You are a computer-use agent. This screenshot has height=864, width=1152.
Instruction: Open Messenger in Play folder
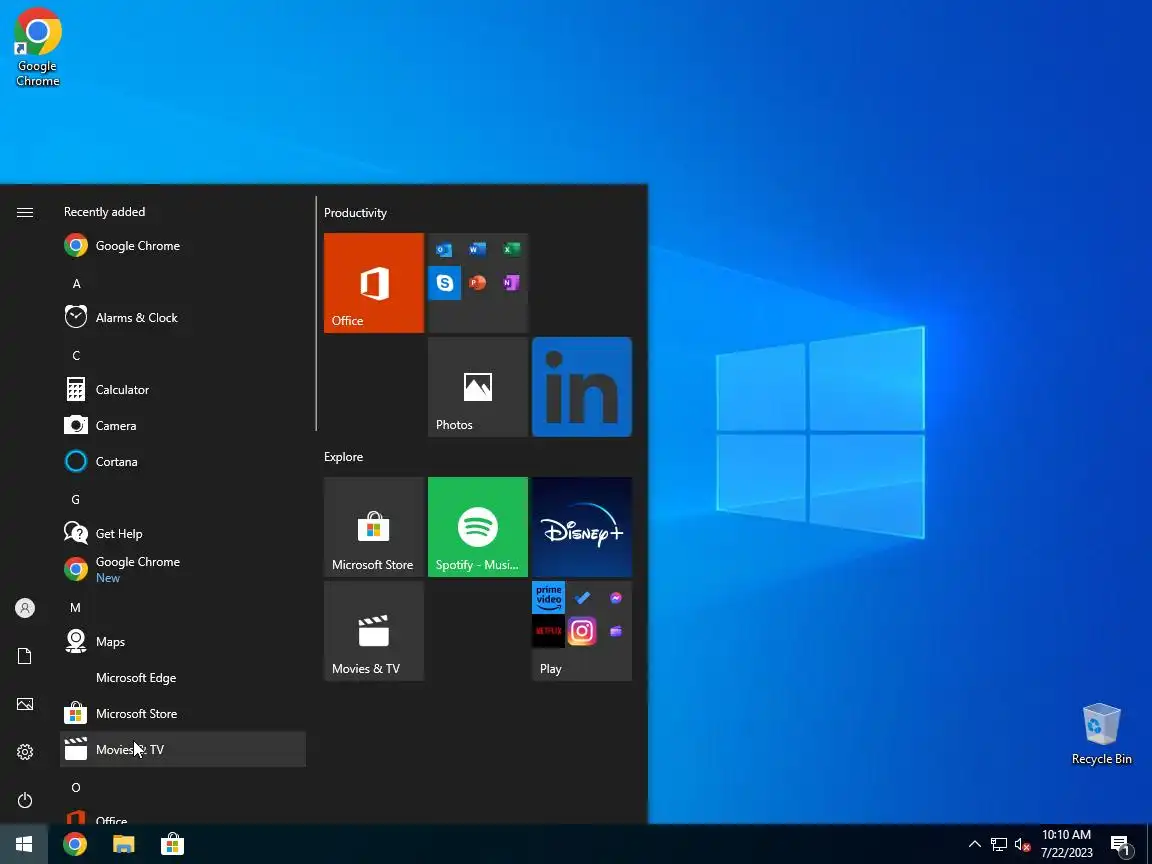(616, 597)
